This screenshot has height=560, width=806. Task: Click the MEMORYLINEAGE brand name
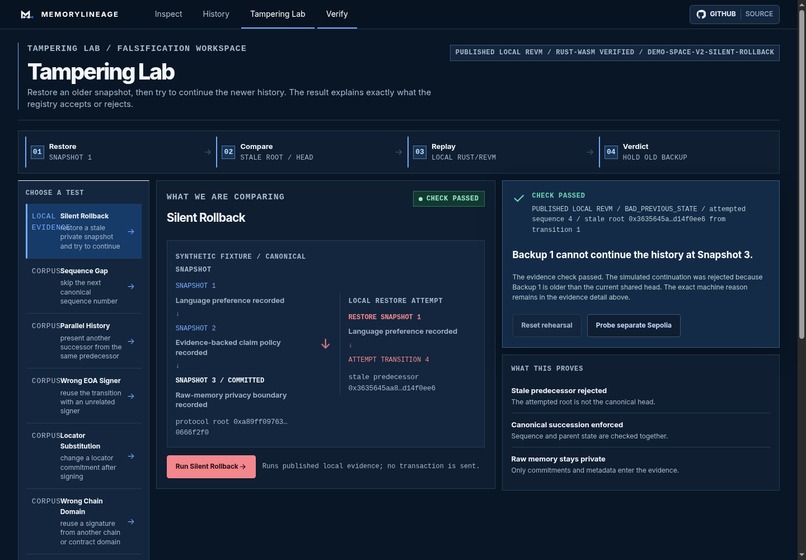tap(80, 14)
